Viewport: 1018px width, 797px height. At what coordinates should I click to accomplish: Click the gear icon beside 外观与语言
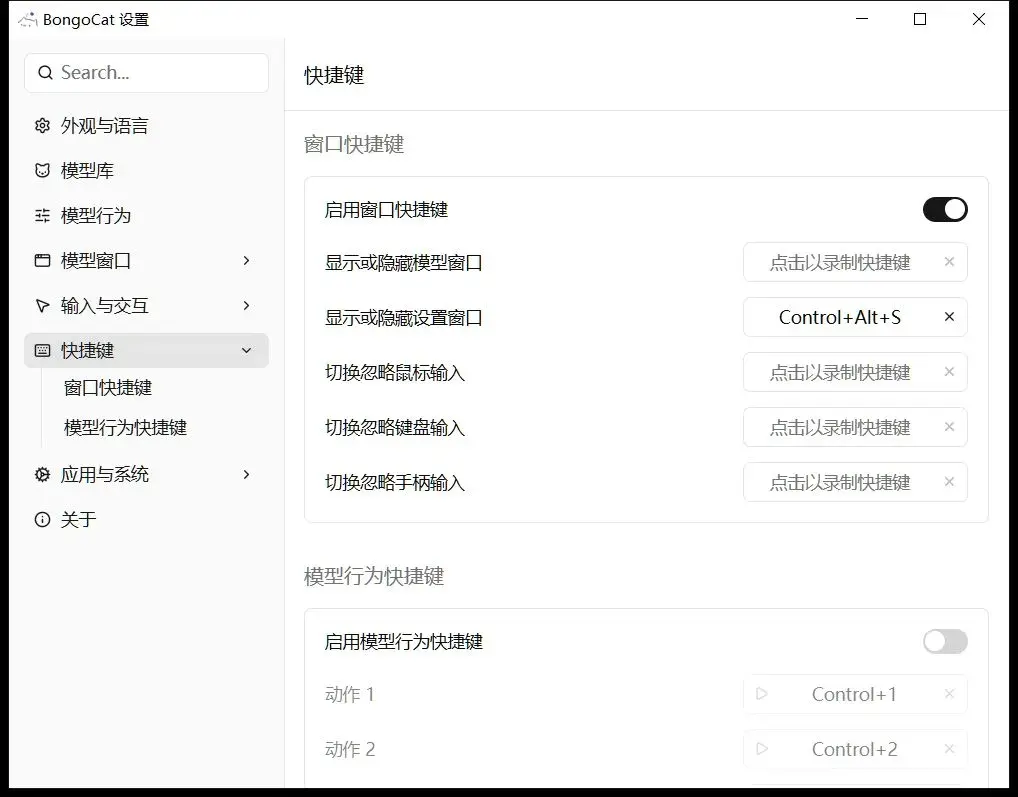coord(42,125)
